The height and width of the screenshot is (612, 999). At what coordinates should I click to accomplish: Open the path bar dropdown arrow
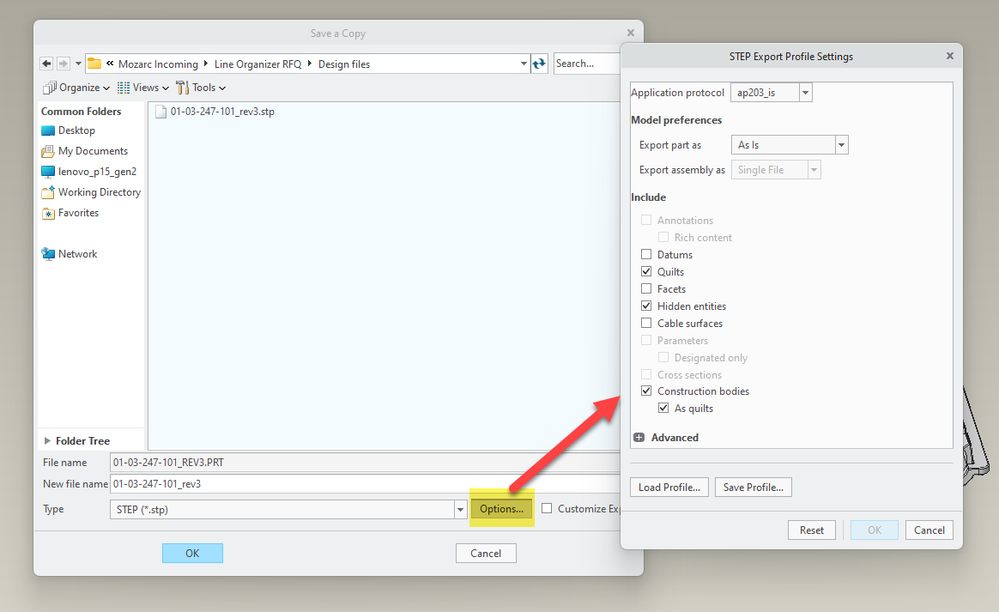(524, 64)
